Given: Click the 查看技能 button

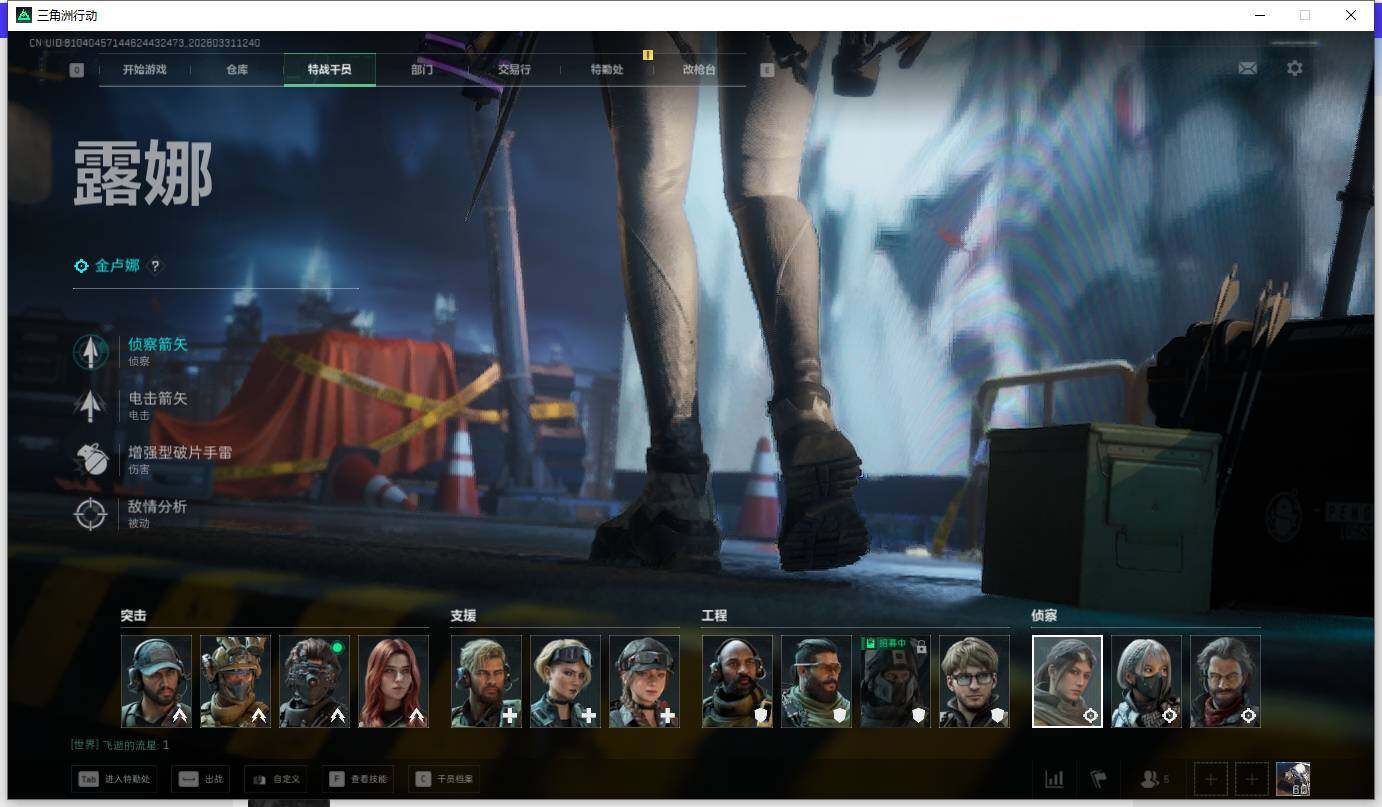Looking at the screenshot, I should pyautogui.click(x=356, y=779).
